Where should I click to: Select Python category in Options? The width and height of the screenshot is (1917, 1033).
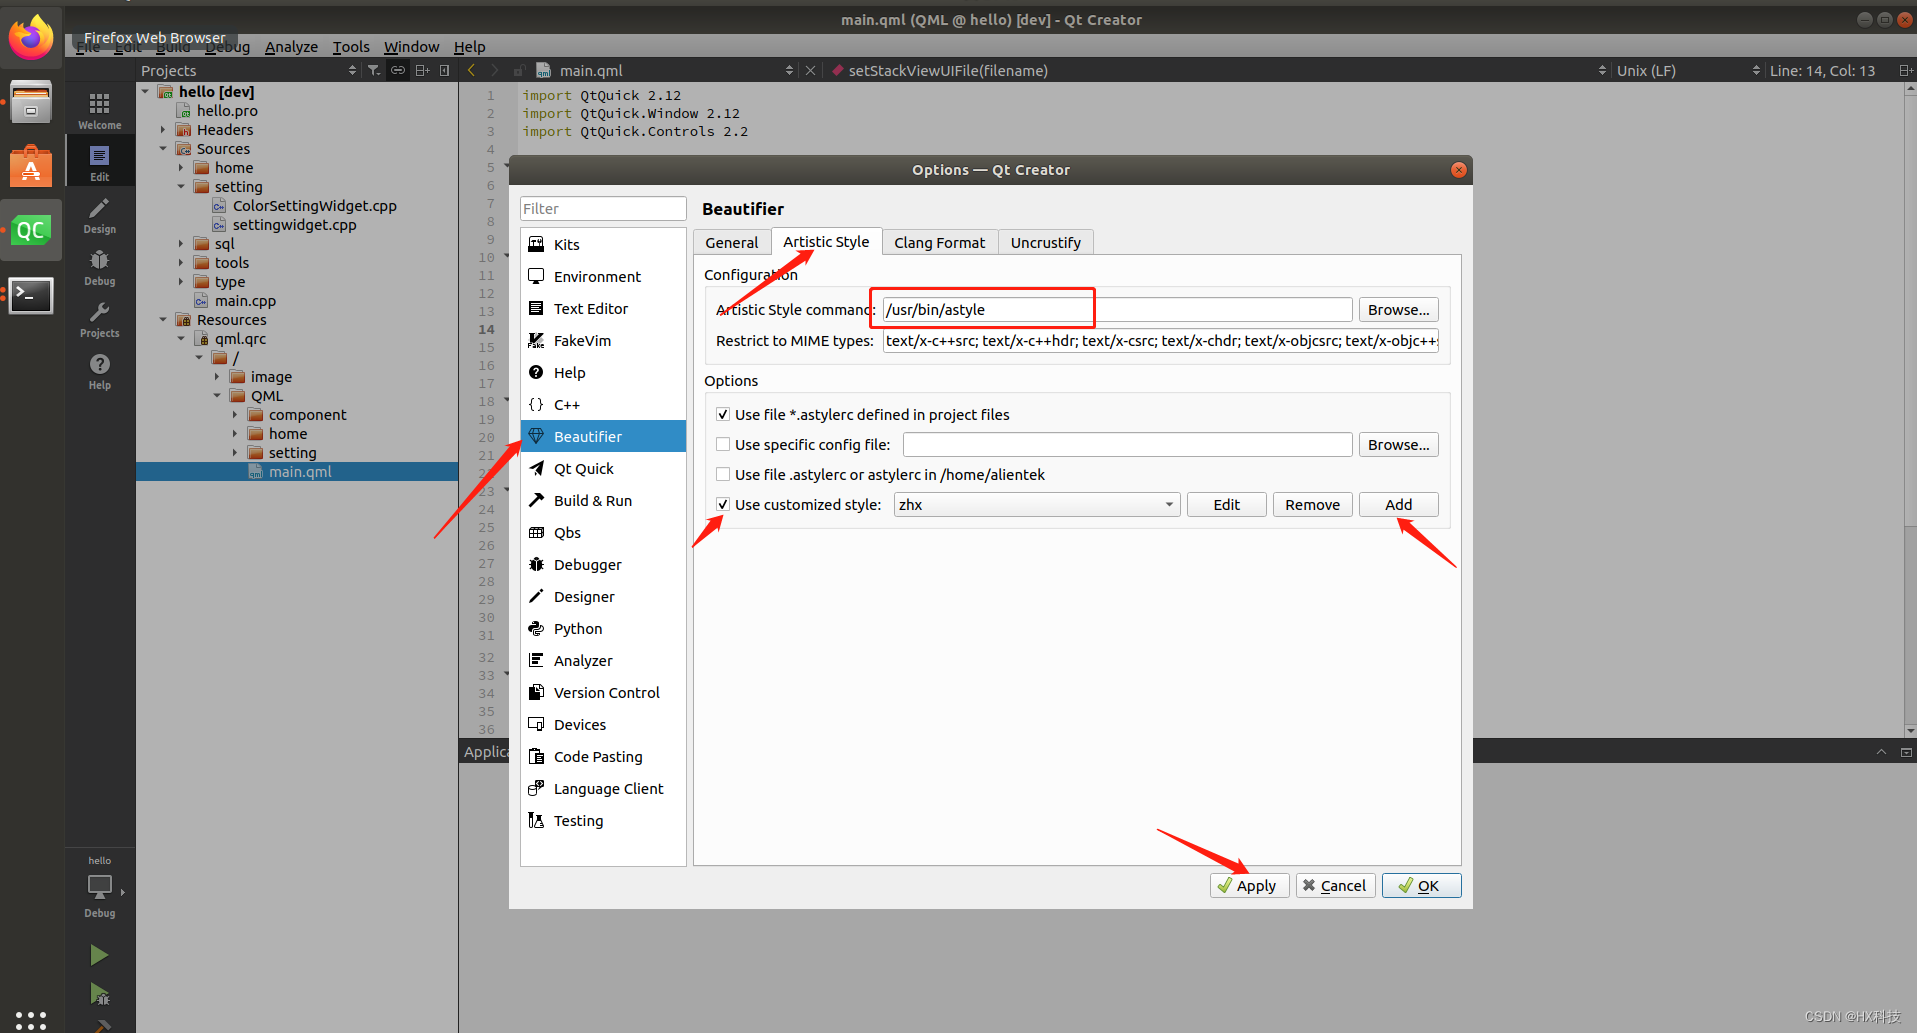603,628
